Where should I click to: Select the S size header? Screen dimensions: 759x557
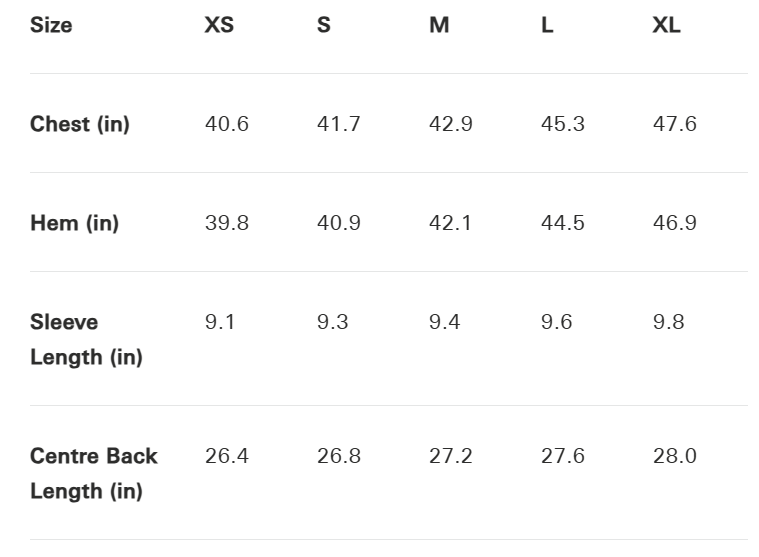point(324,26)
